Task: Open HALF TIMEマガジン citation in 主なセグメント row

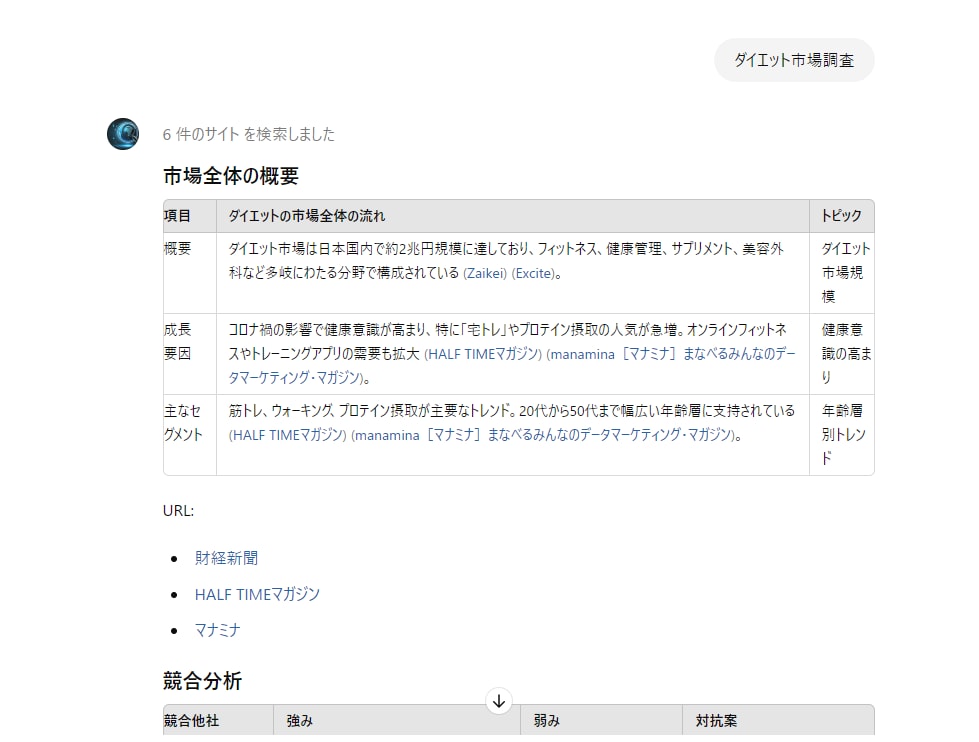Action: 288,435
